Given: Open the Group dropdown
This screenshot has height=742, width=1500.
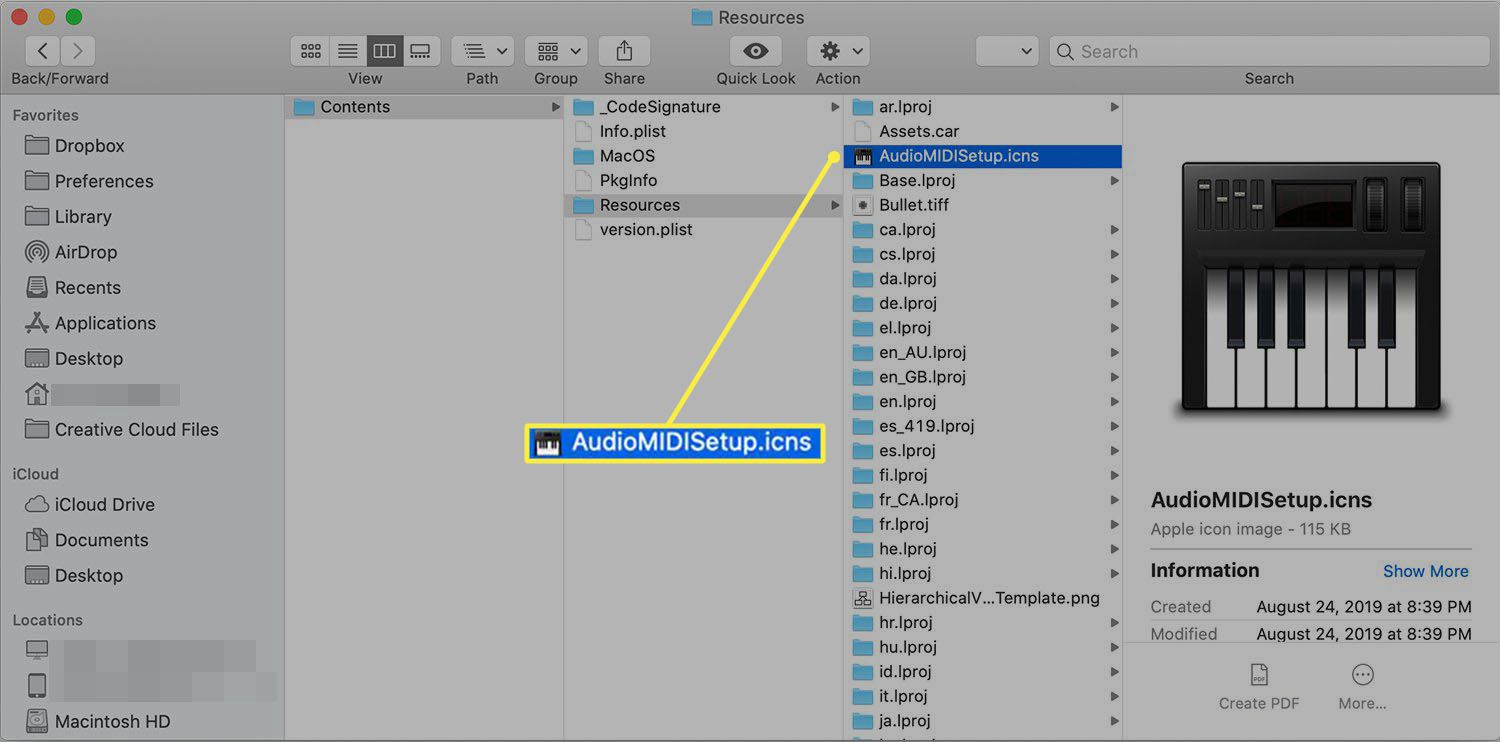Looking at the screenshot, I should [556, 51].
